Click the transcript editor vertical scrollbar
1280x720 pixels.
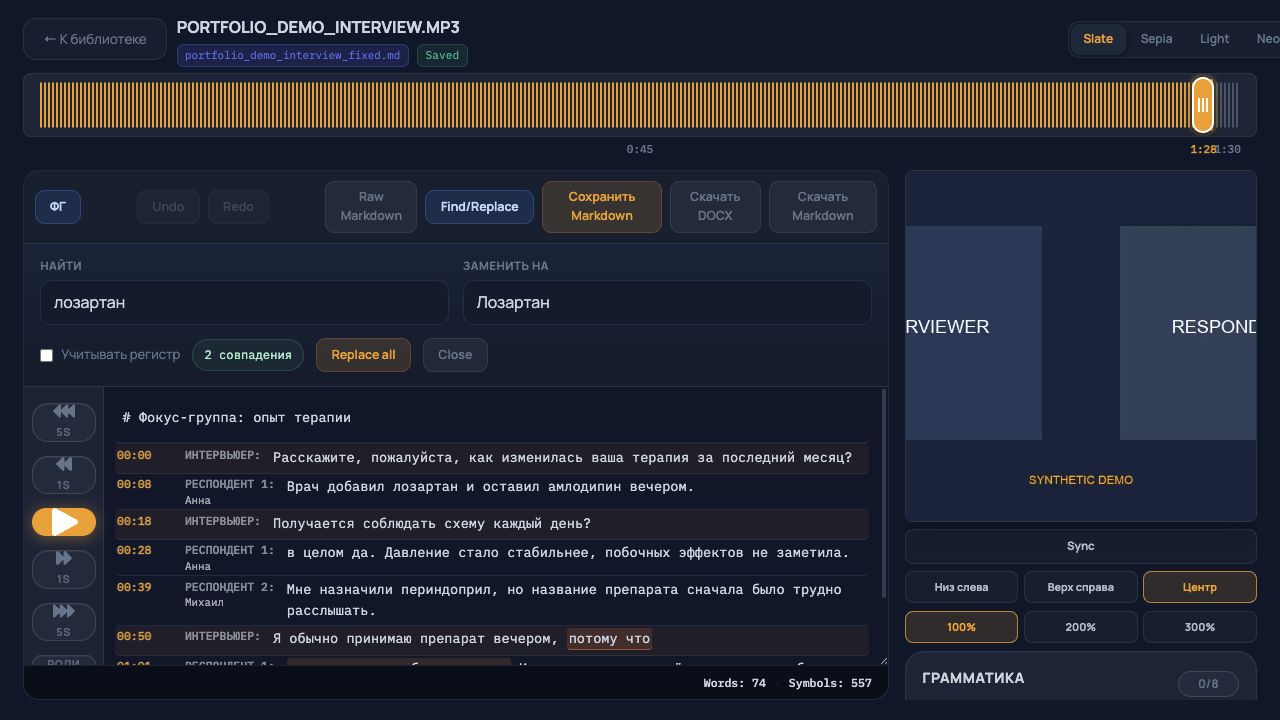(884, 494)
